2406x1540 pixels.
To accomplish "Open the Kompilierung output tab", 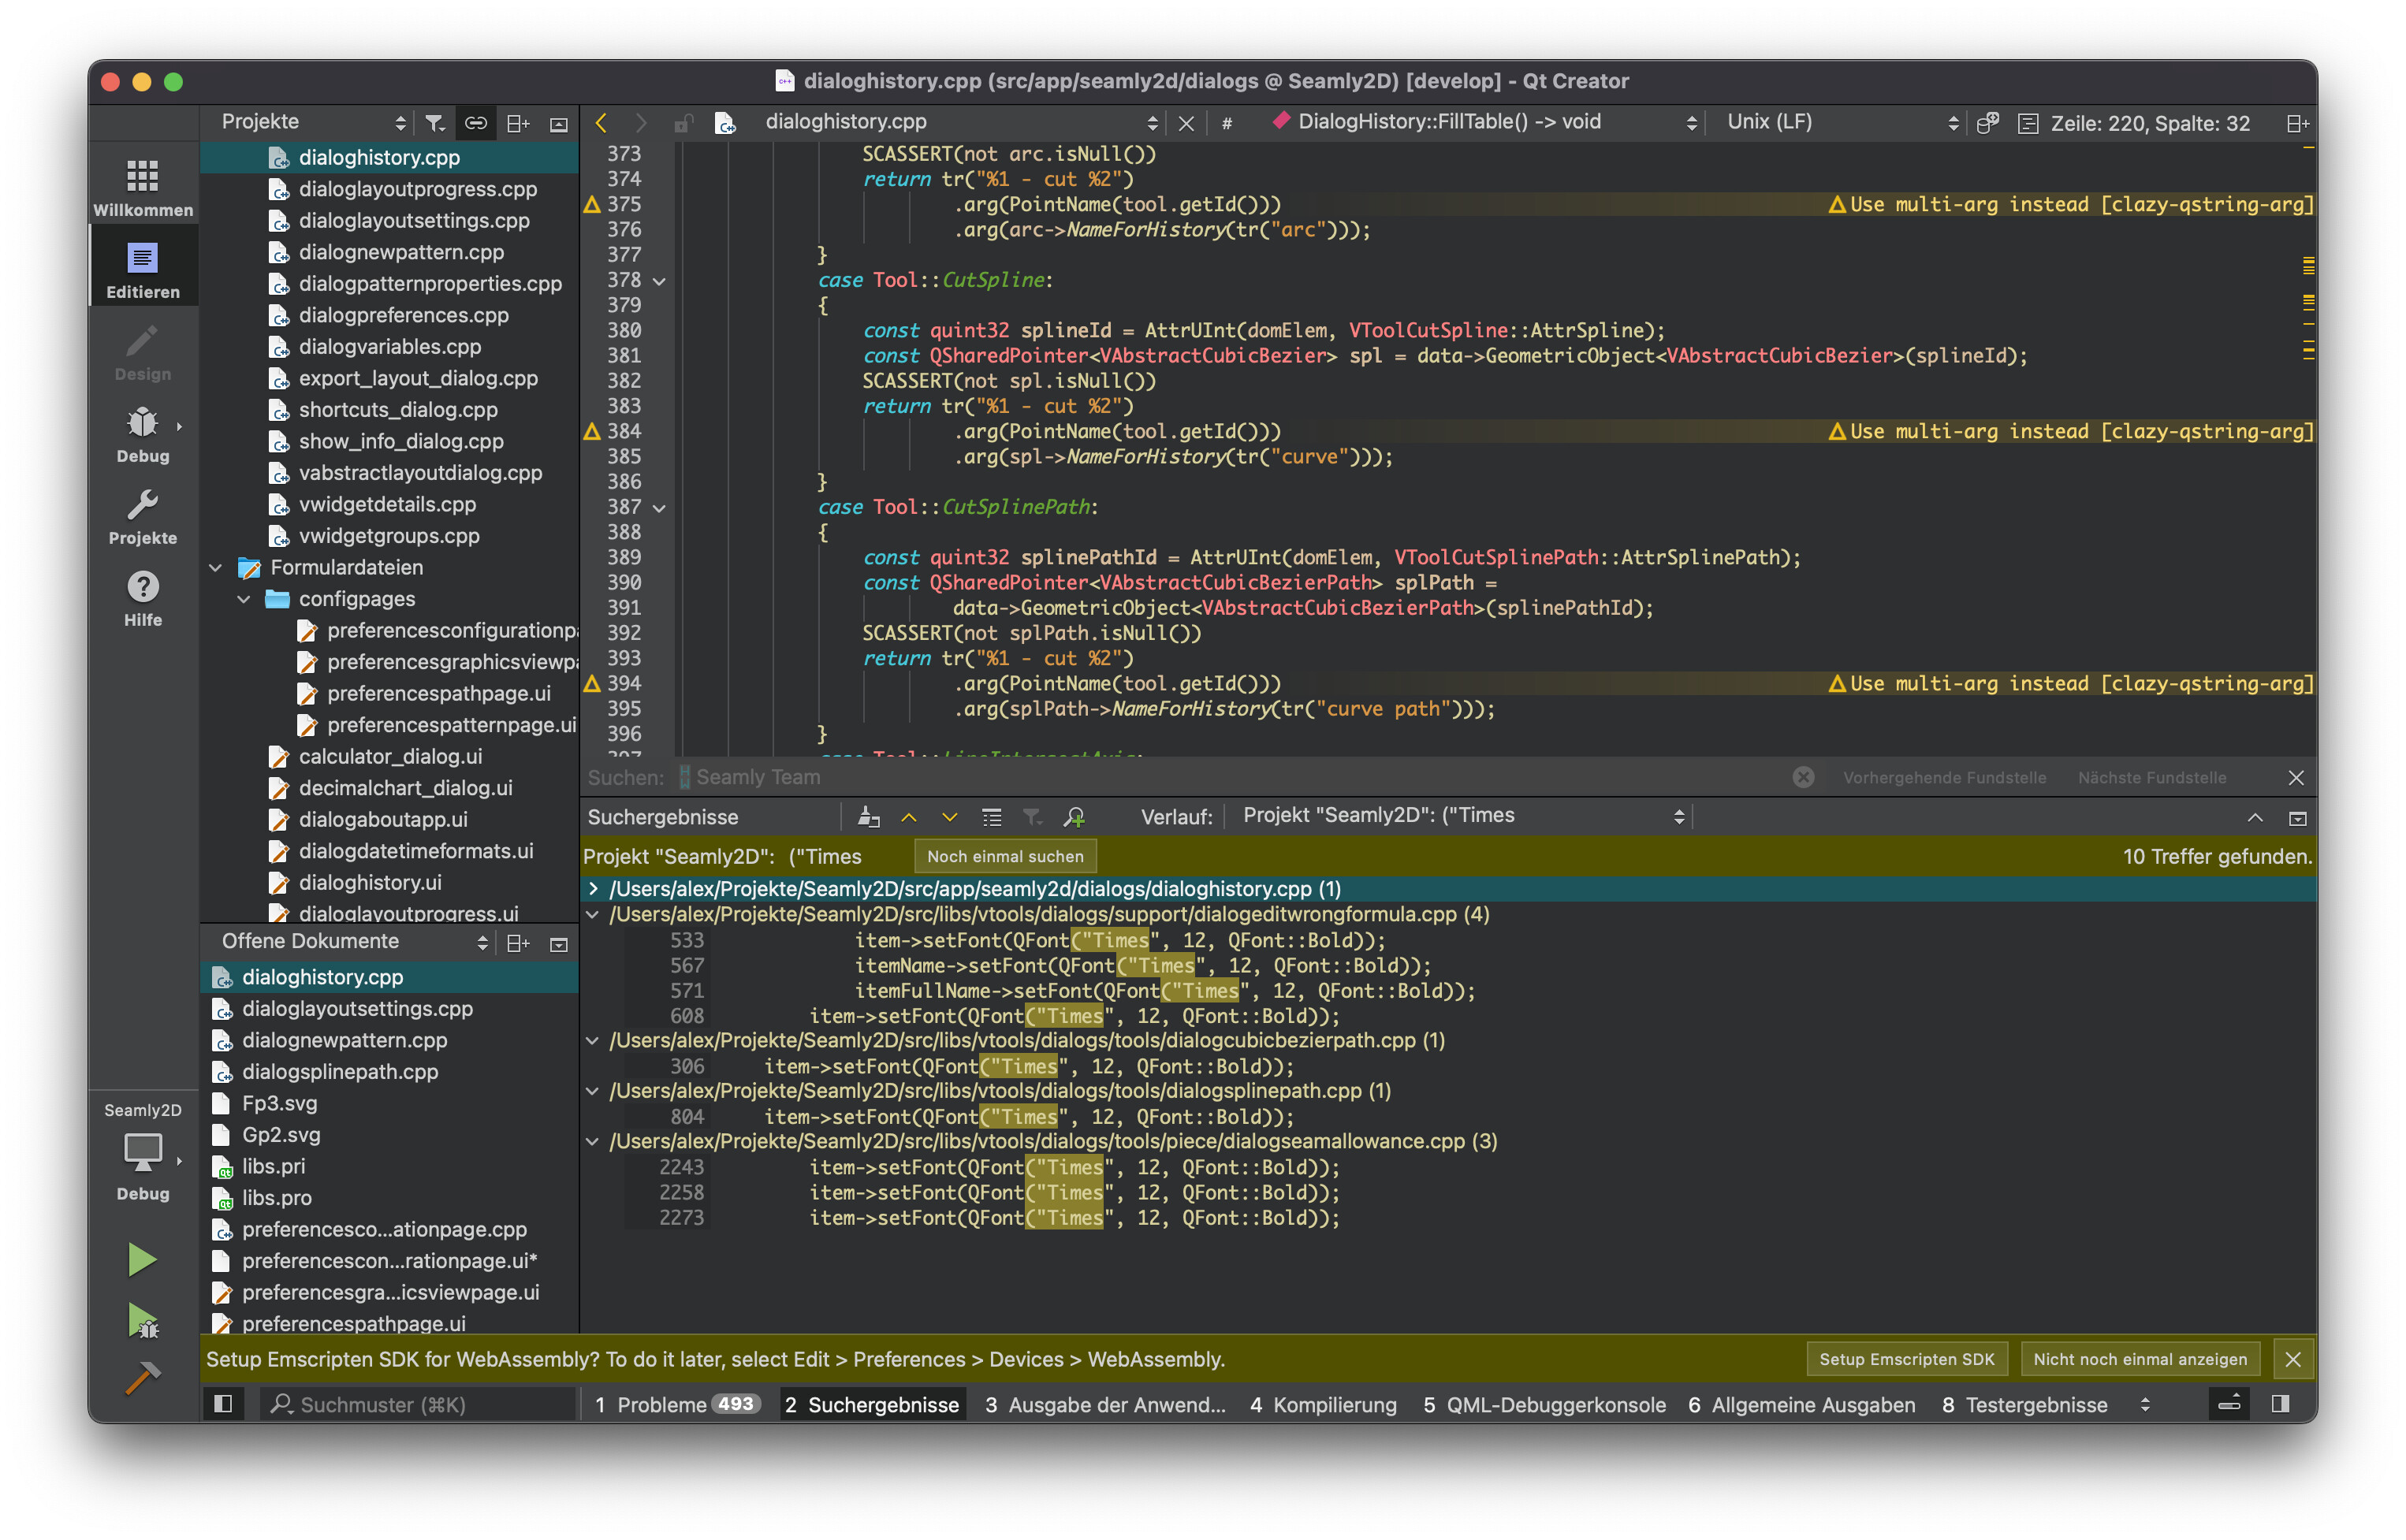I will click(1322, 1404).
